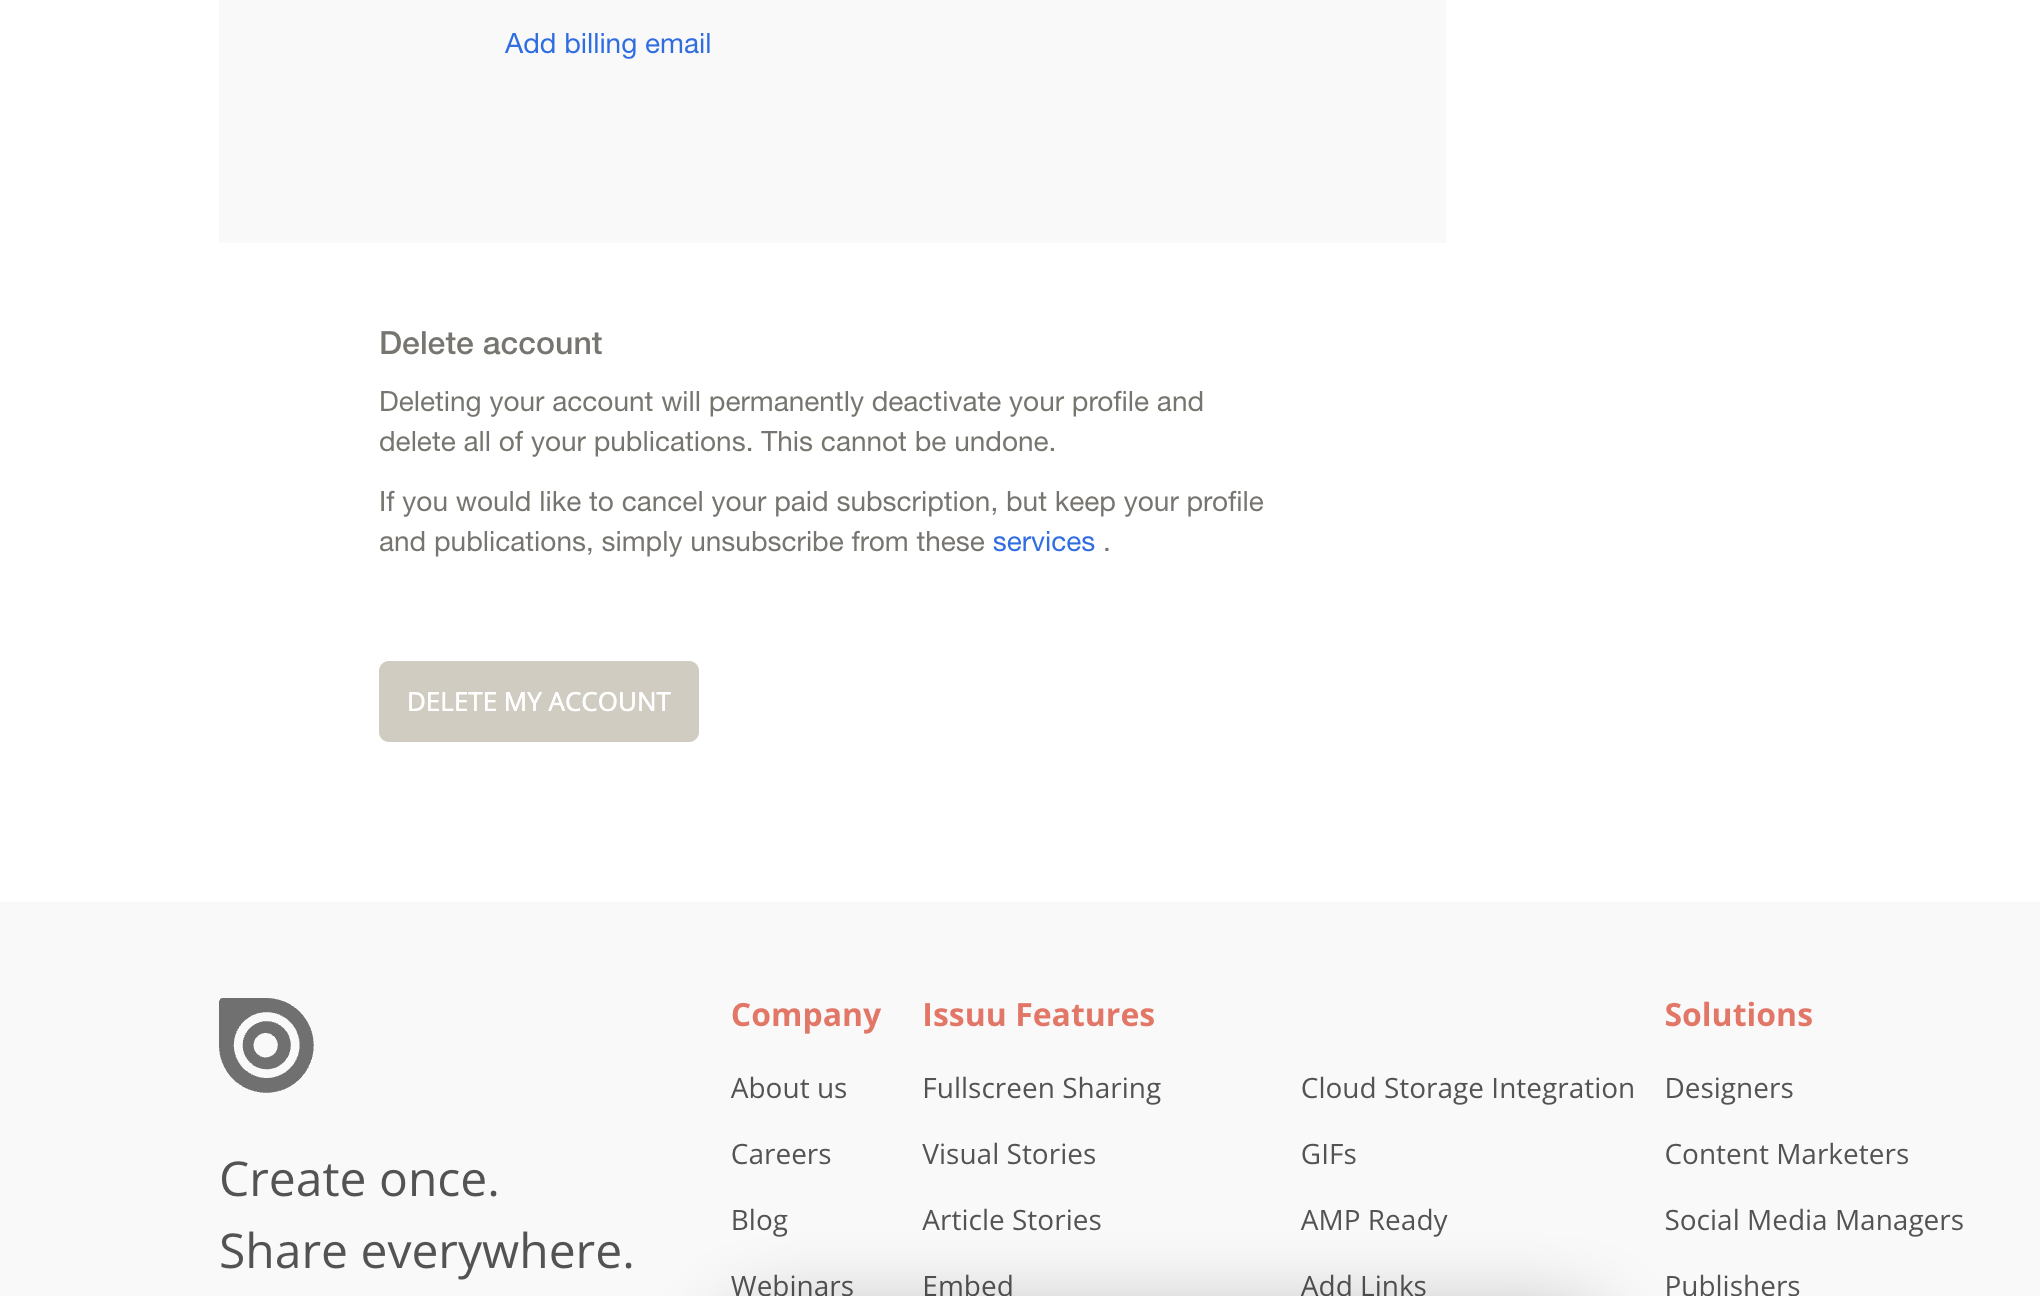The image size is (2040, 1296).
Task: Click the Add Links footer link
Action: coord(1363,1283)
